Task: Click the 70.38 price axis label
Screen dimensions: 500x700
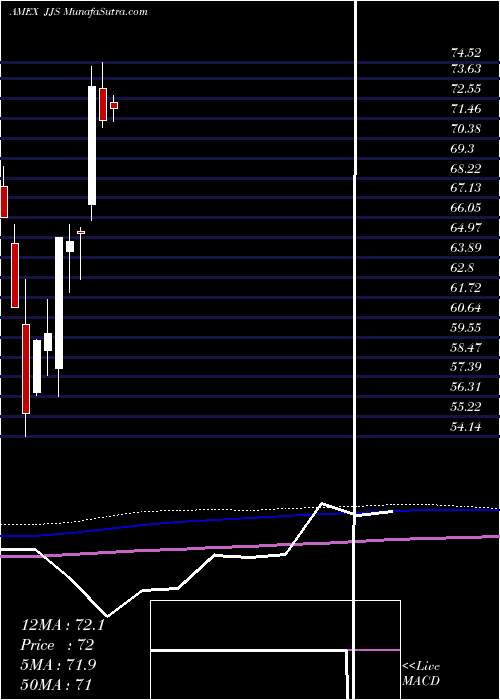Action: pyautogui.click(x=466, y=129)
